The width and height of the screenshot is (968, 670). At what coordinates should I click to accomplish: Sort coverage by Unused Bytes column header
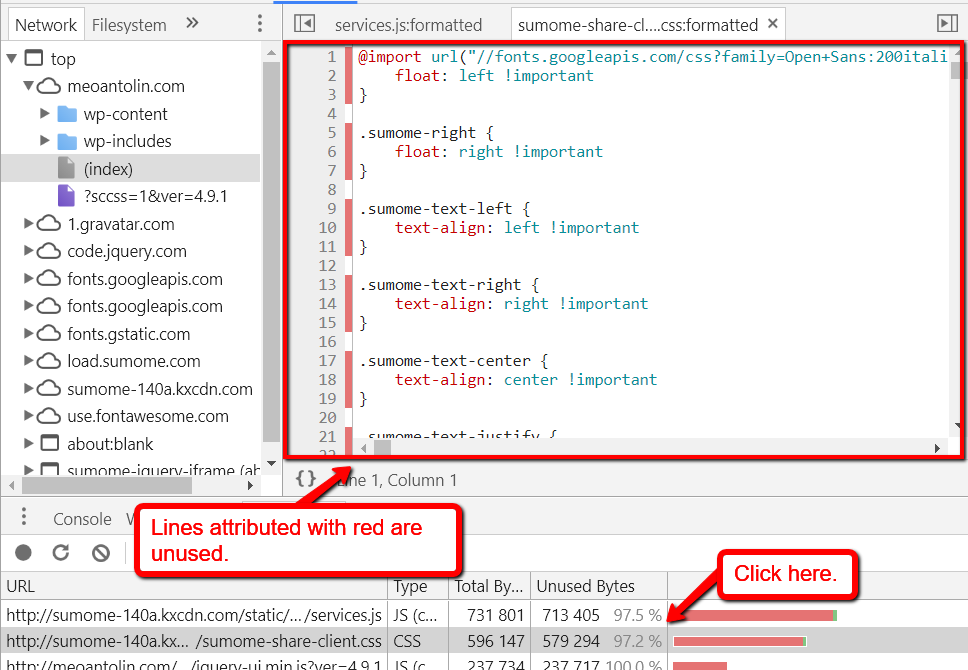(x=586, y=586)
